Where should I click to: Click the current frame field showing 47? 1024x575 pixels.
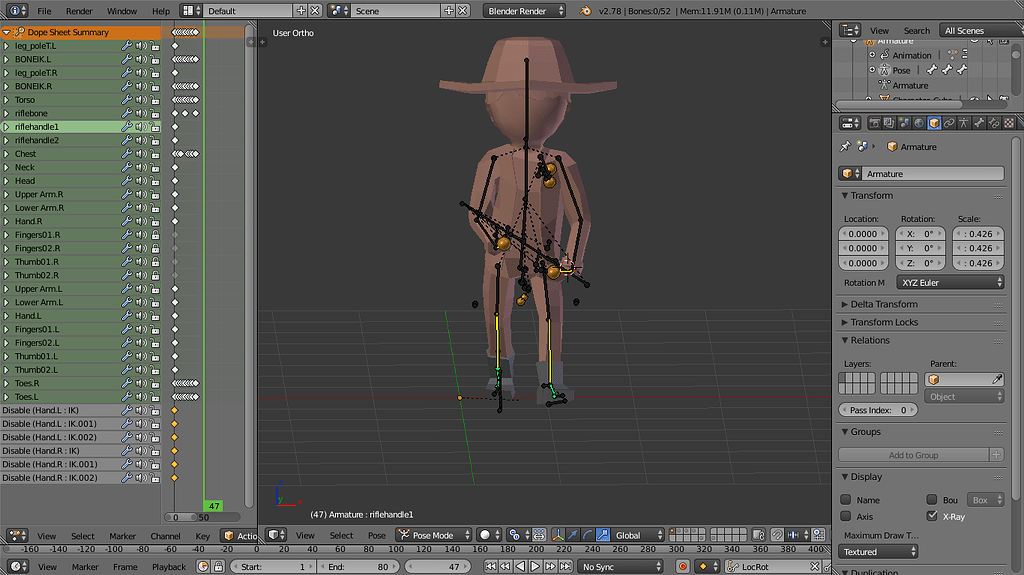pos(438,567)
